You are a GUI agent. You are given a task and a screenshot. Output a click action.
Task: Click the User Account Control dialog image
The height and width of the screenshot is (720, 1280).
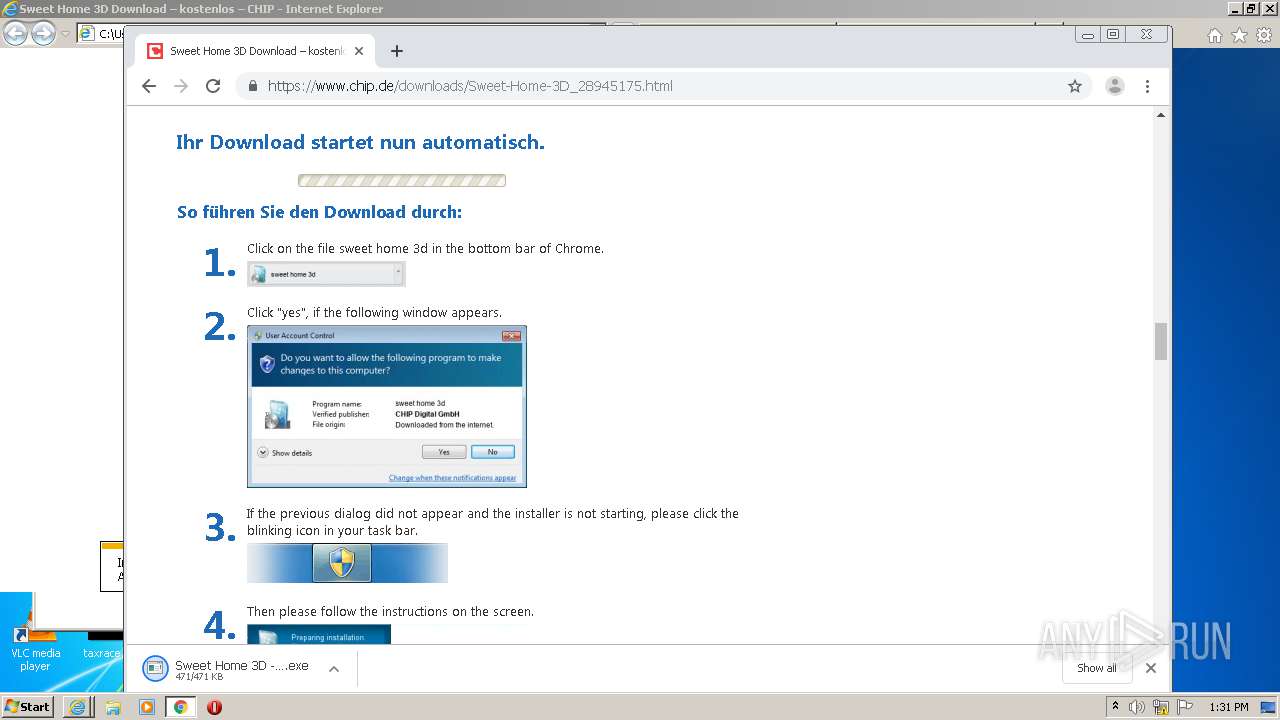click(387, 406)
